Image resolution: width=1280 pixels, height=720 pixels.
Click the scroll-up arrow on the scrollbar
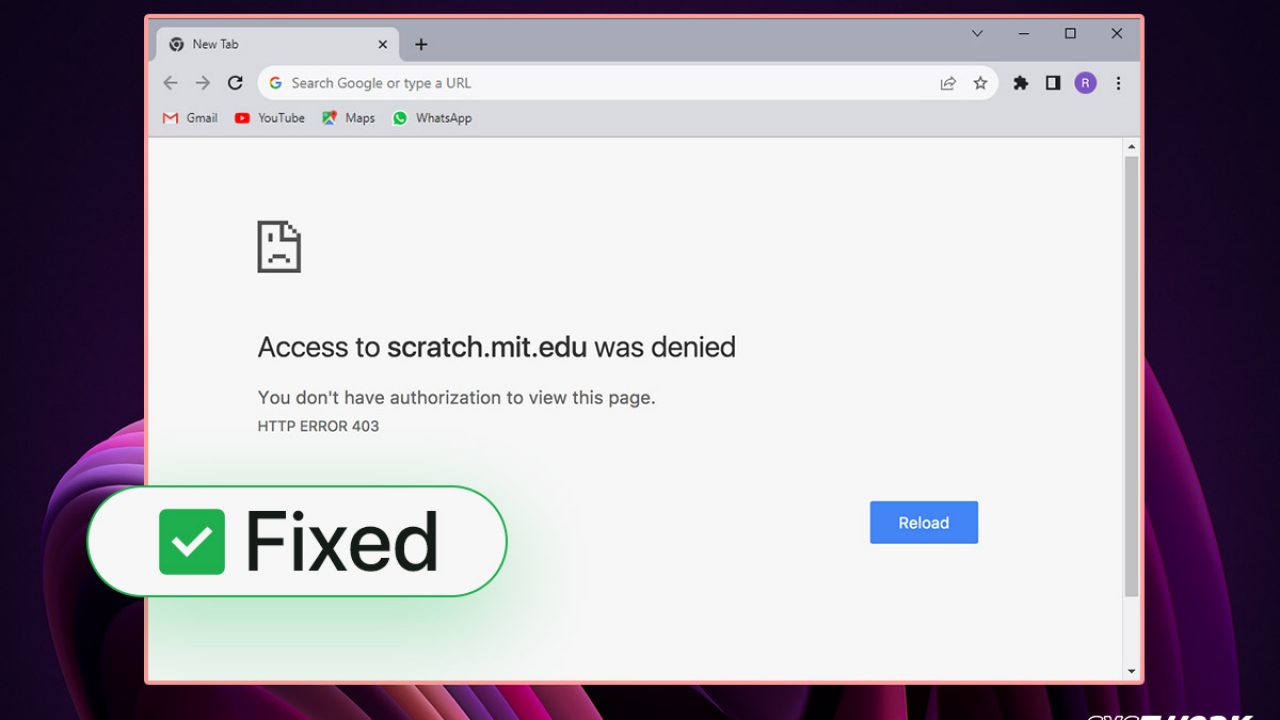(1132, 145)
